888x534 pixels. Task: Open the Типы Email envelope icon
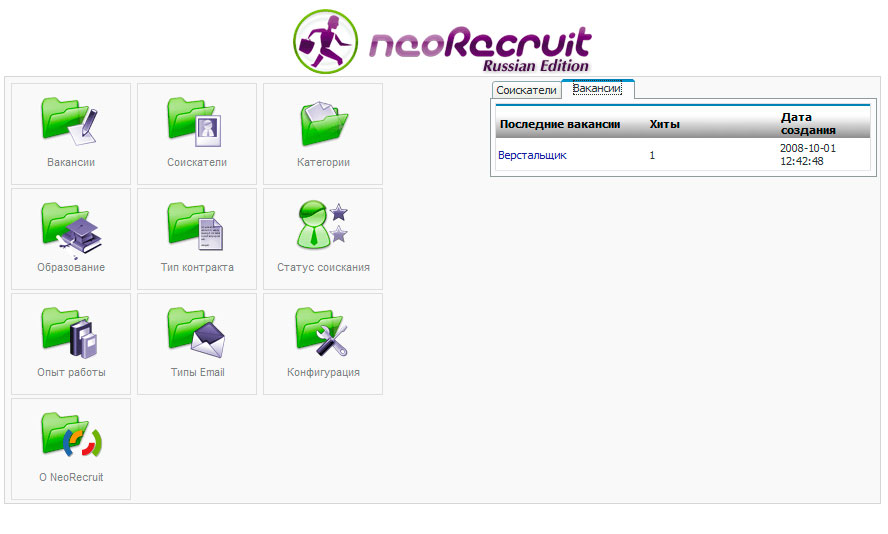click(197, 332)
